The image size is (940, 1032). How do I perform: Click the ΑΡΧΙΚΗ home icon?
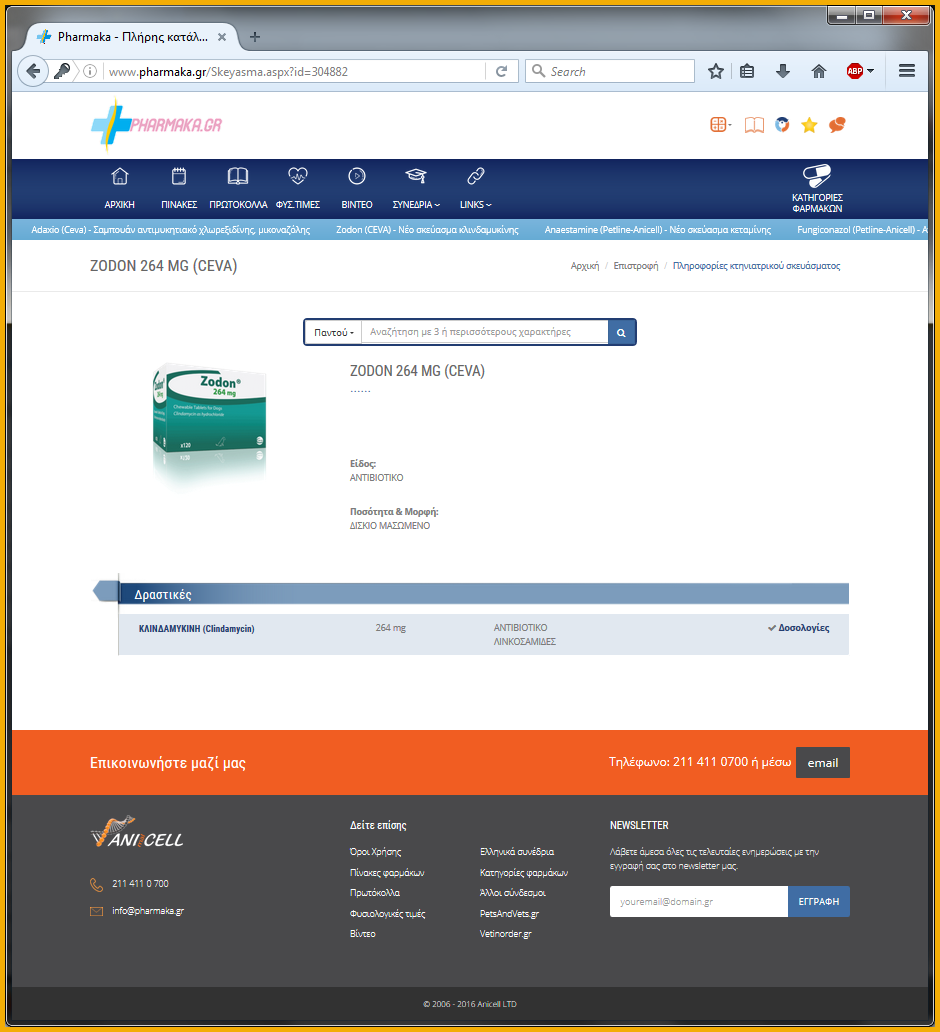coord(120,177)
